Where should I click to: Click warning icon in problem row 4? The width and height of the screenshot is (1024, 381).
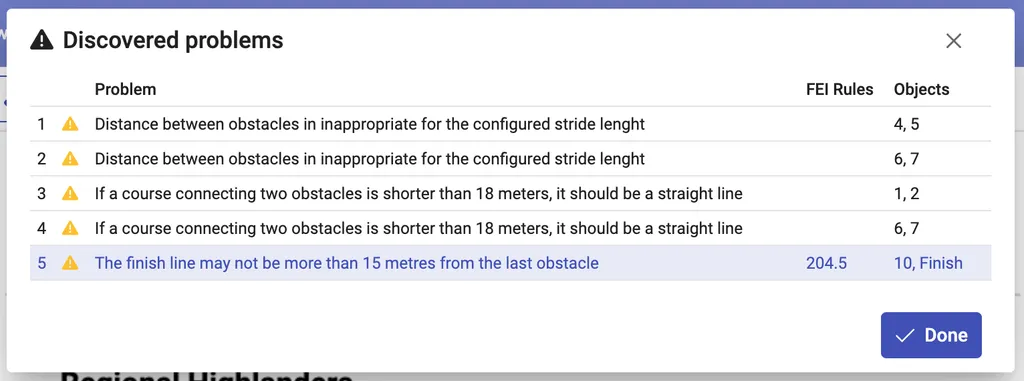coord(70,228)
